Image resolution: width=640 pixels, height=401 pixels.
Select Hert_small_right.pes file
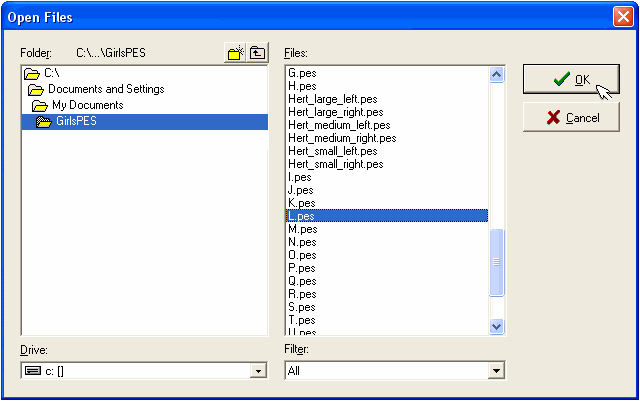(x=335, y=164)
